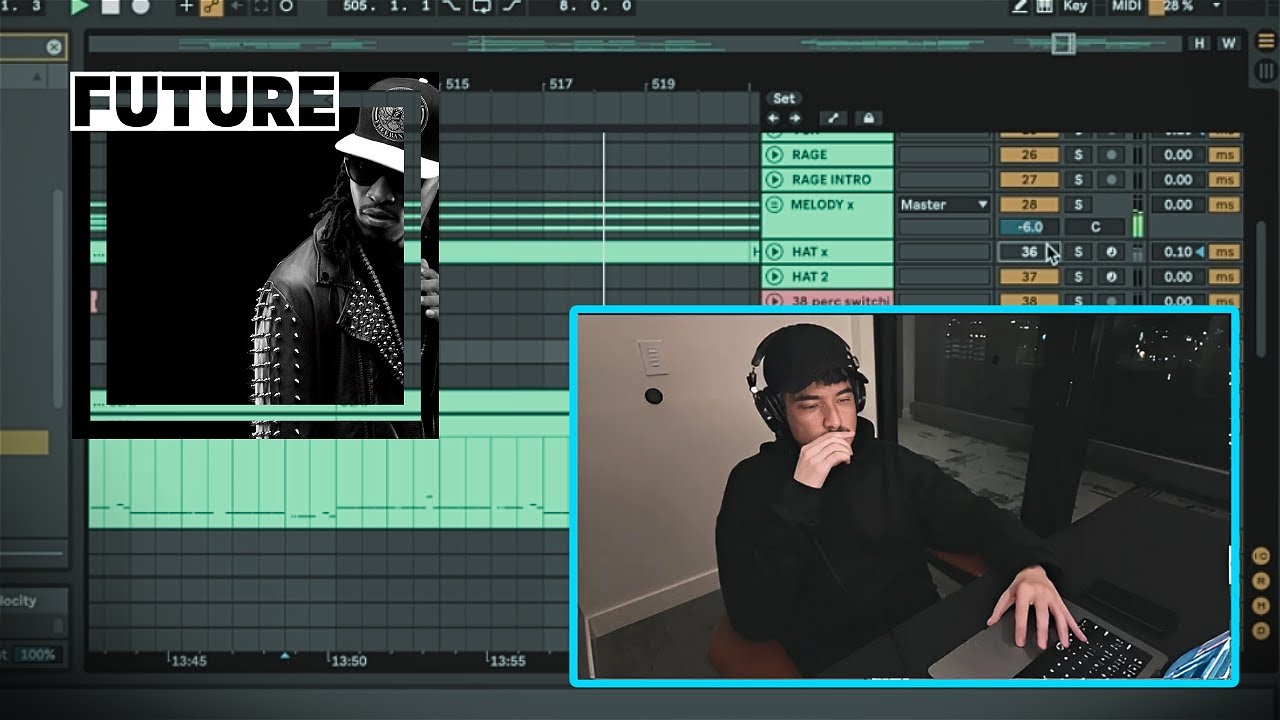The image size is (1280, 720).
Task: Unfold the 38 perc switch track
Action: (773, 300)
